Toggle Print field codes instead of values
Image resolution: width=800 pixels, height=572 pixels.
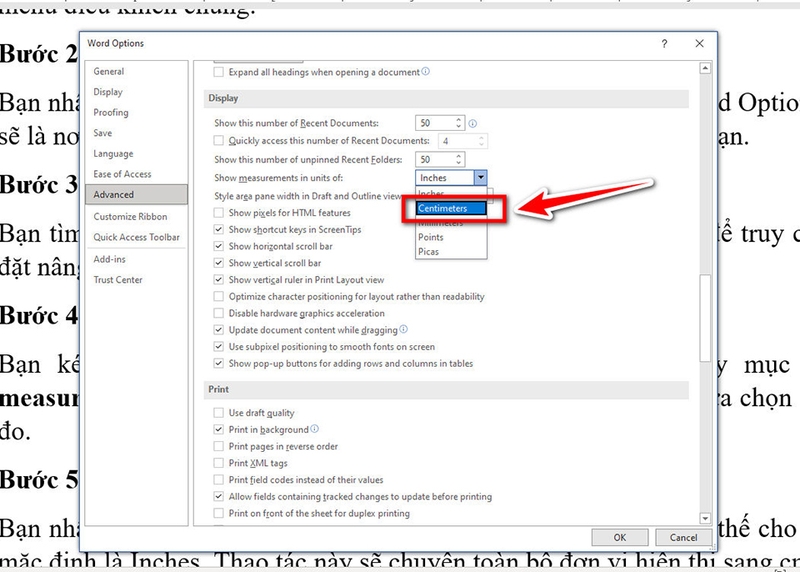(x=218, y=480)
